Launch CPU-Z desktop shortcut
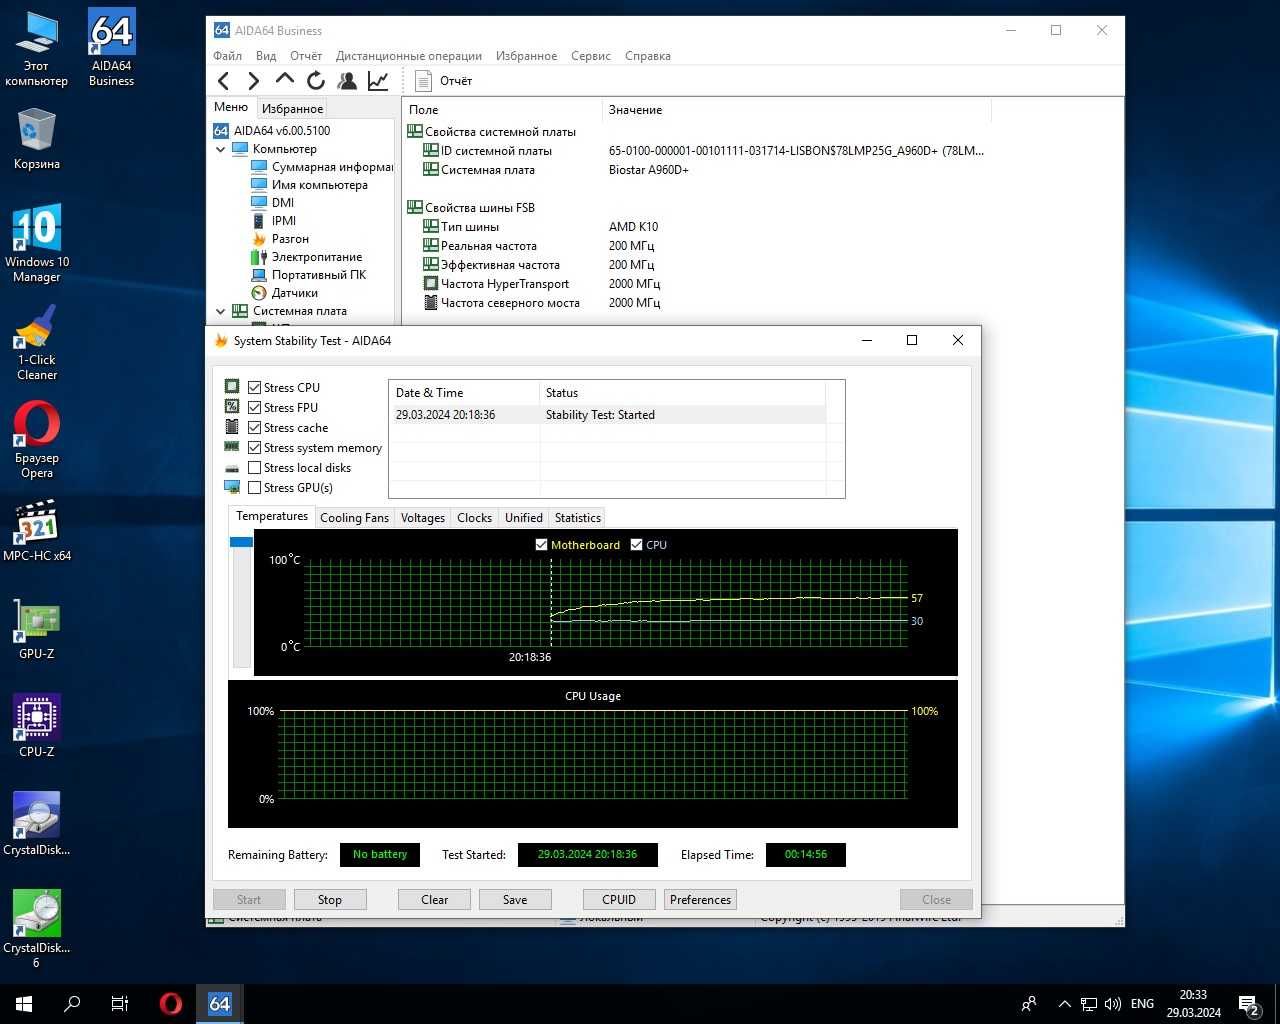 [x=37, y=727]
